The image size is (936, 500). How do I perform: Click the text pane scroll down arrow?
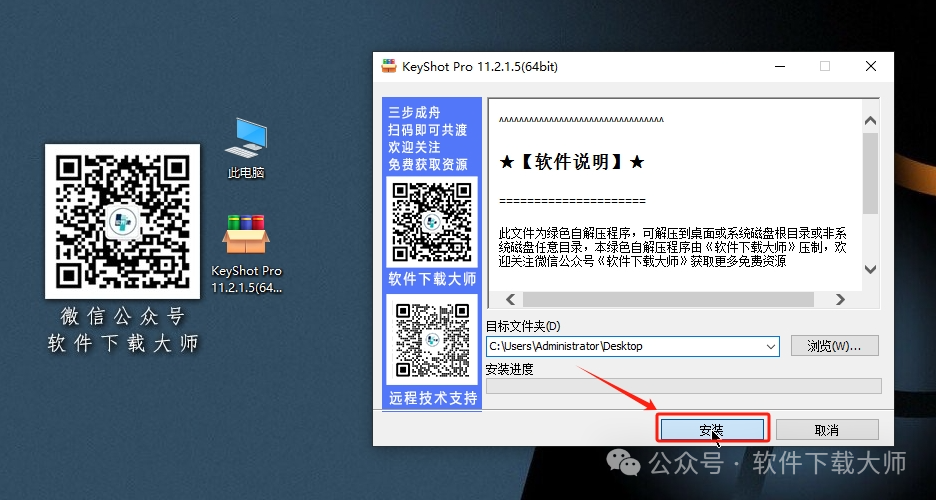[x=870, y=269]
